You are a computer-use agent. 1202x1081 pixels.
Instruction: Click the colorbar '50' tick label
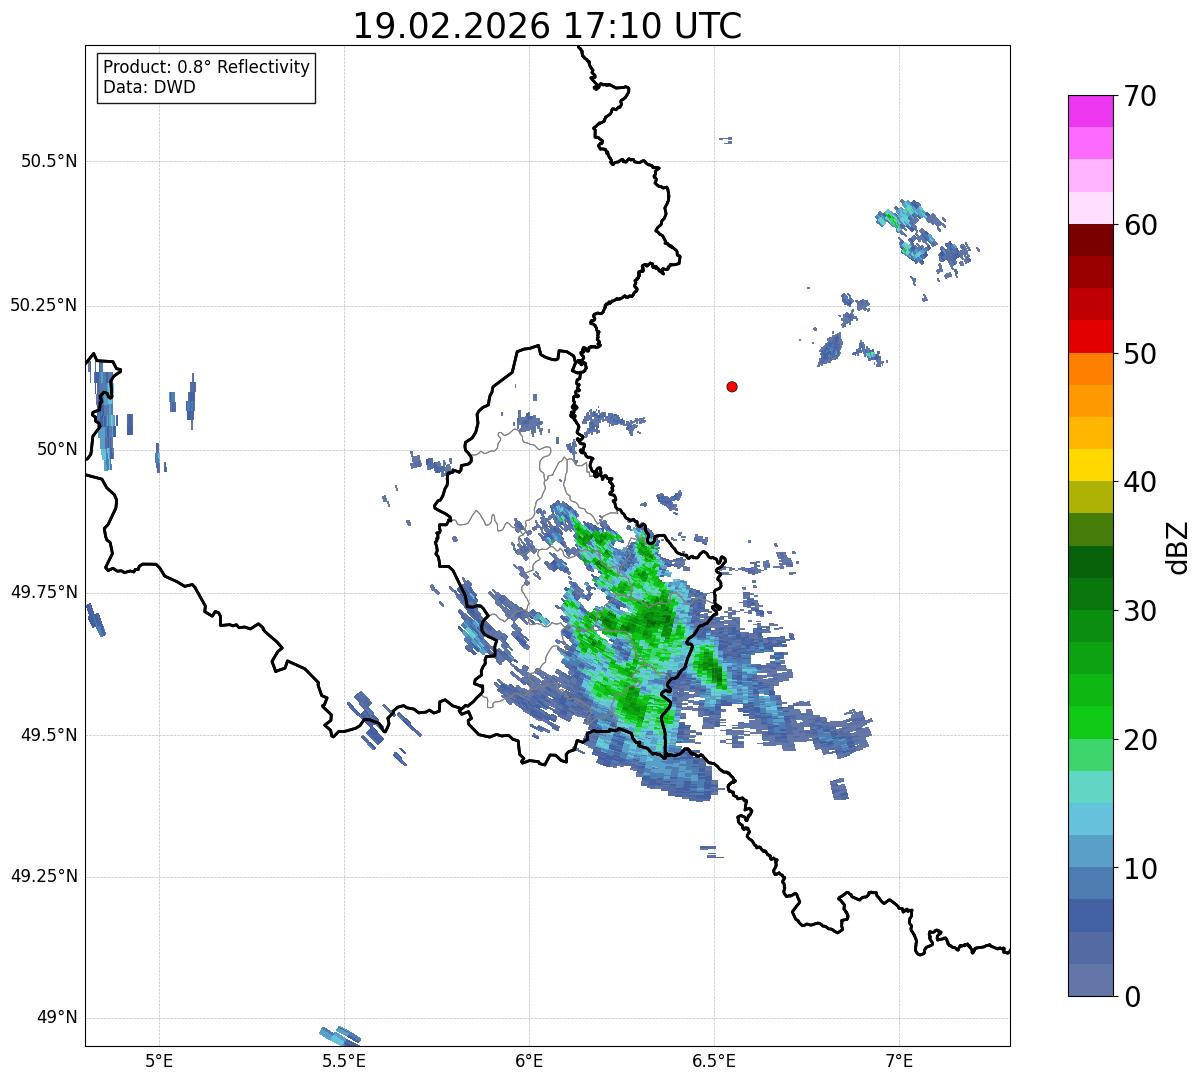tap(1140, 354)
